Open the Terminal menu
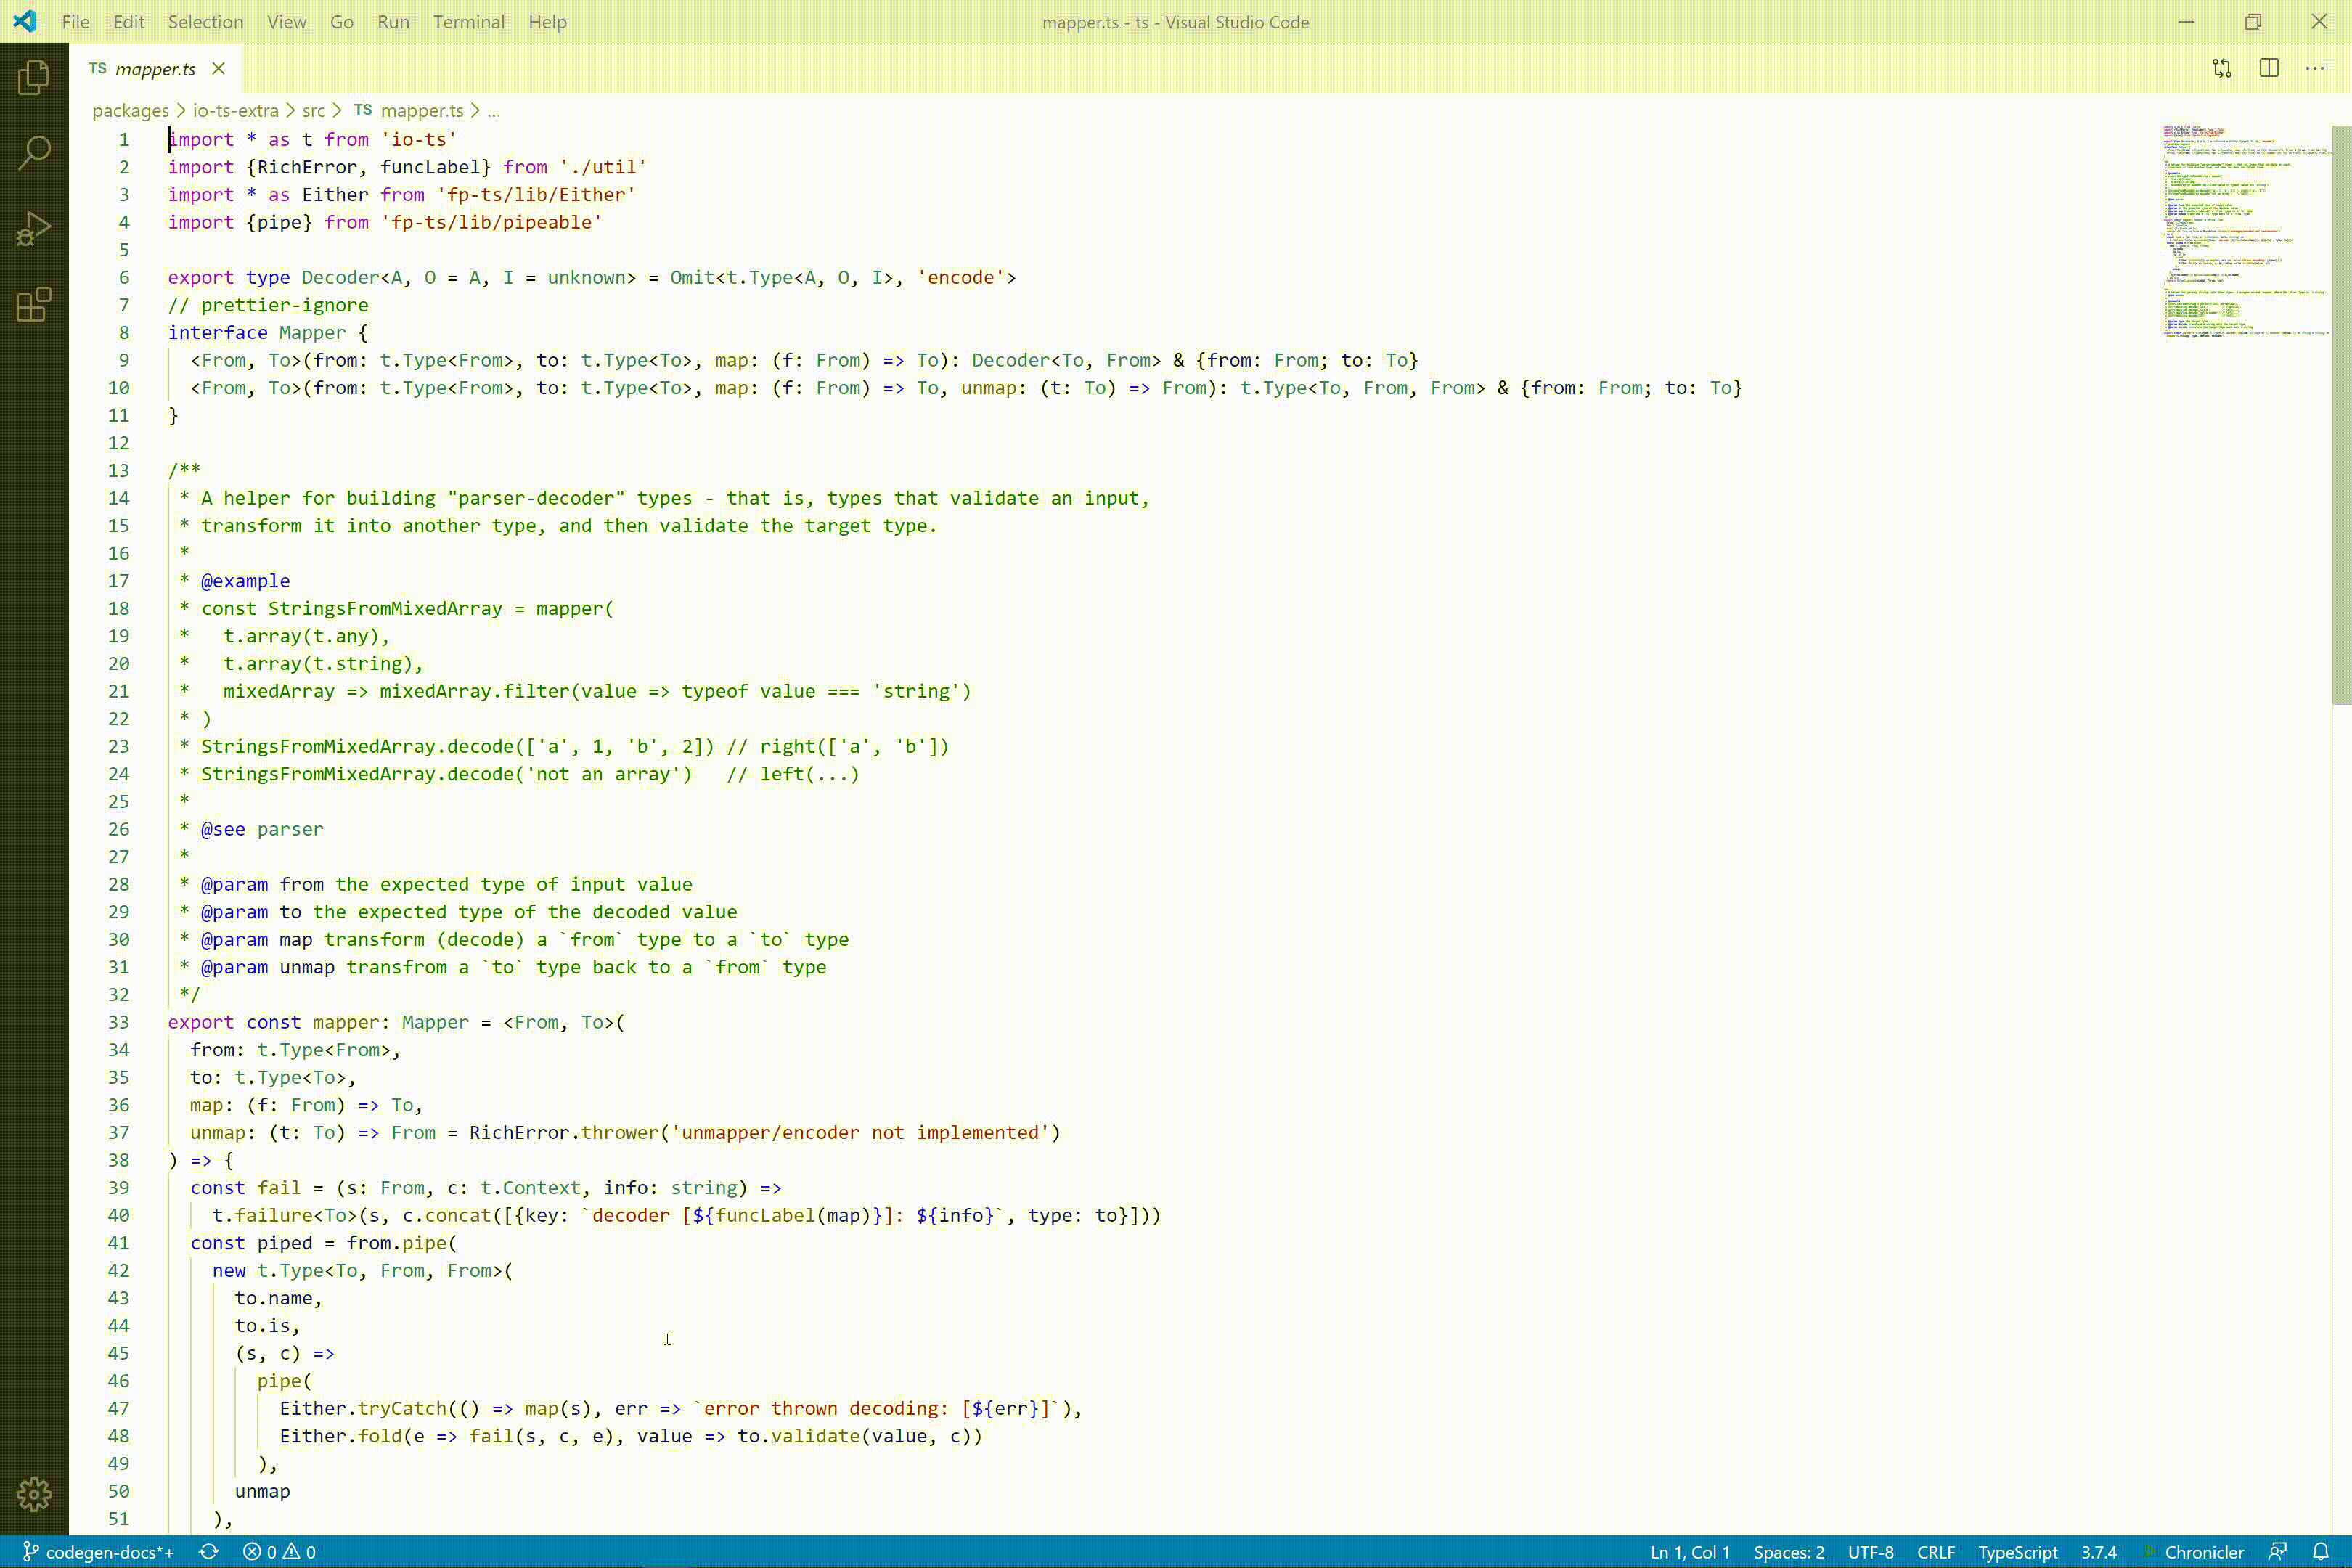This screenshot has height=1568, width=2352. (x=468, y=22)
